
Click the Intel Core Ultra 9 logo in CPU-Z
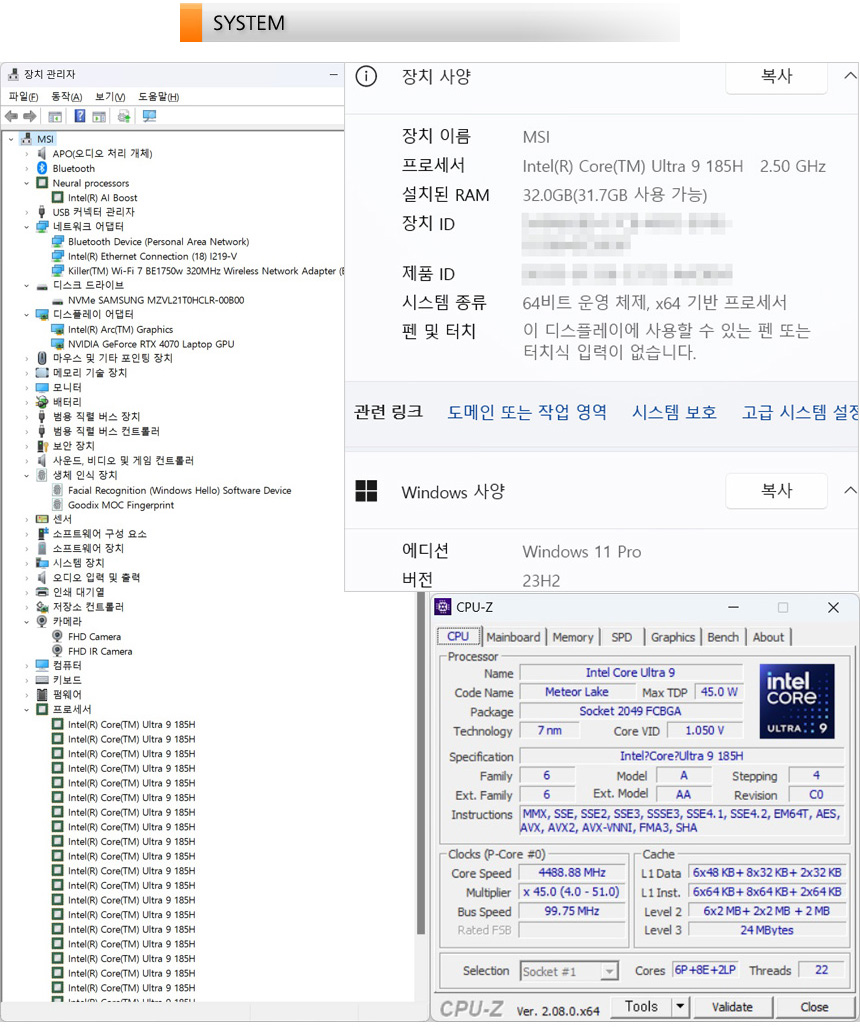[x=797, y=701]
